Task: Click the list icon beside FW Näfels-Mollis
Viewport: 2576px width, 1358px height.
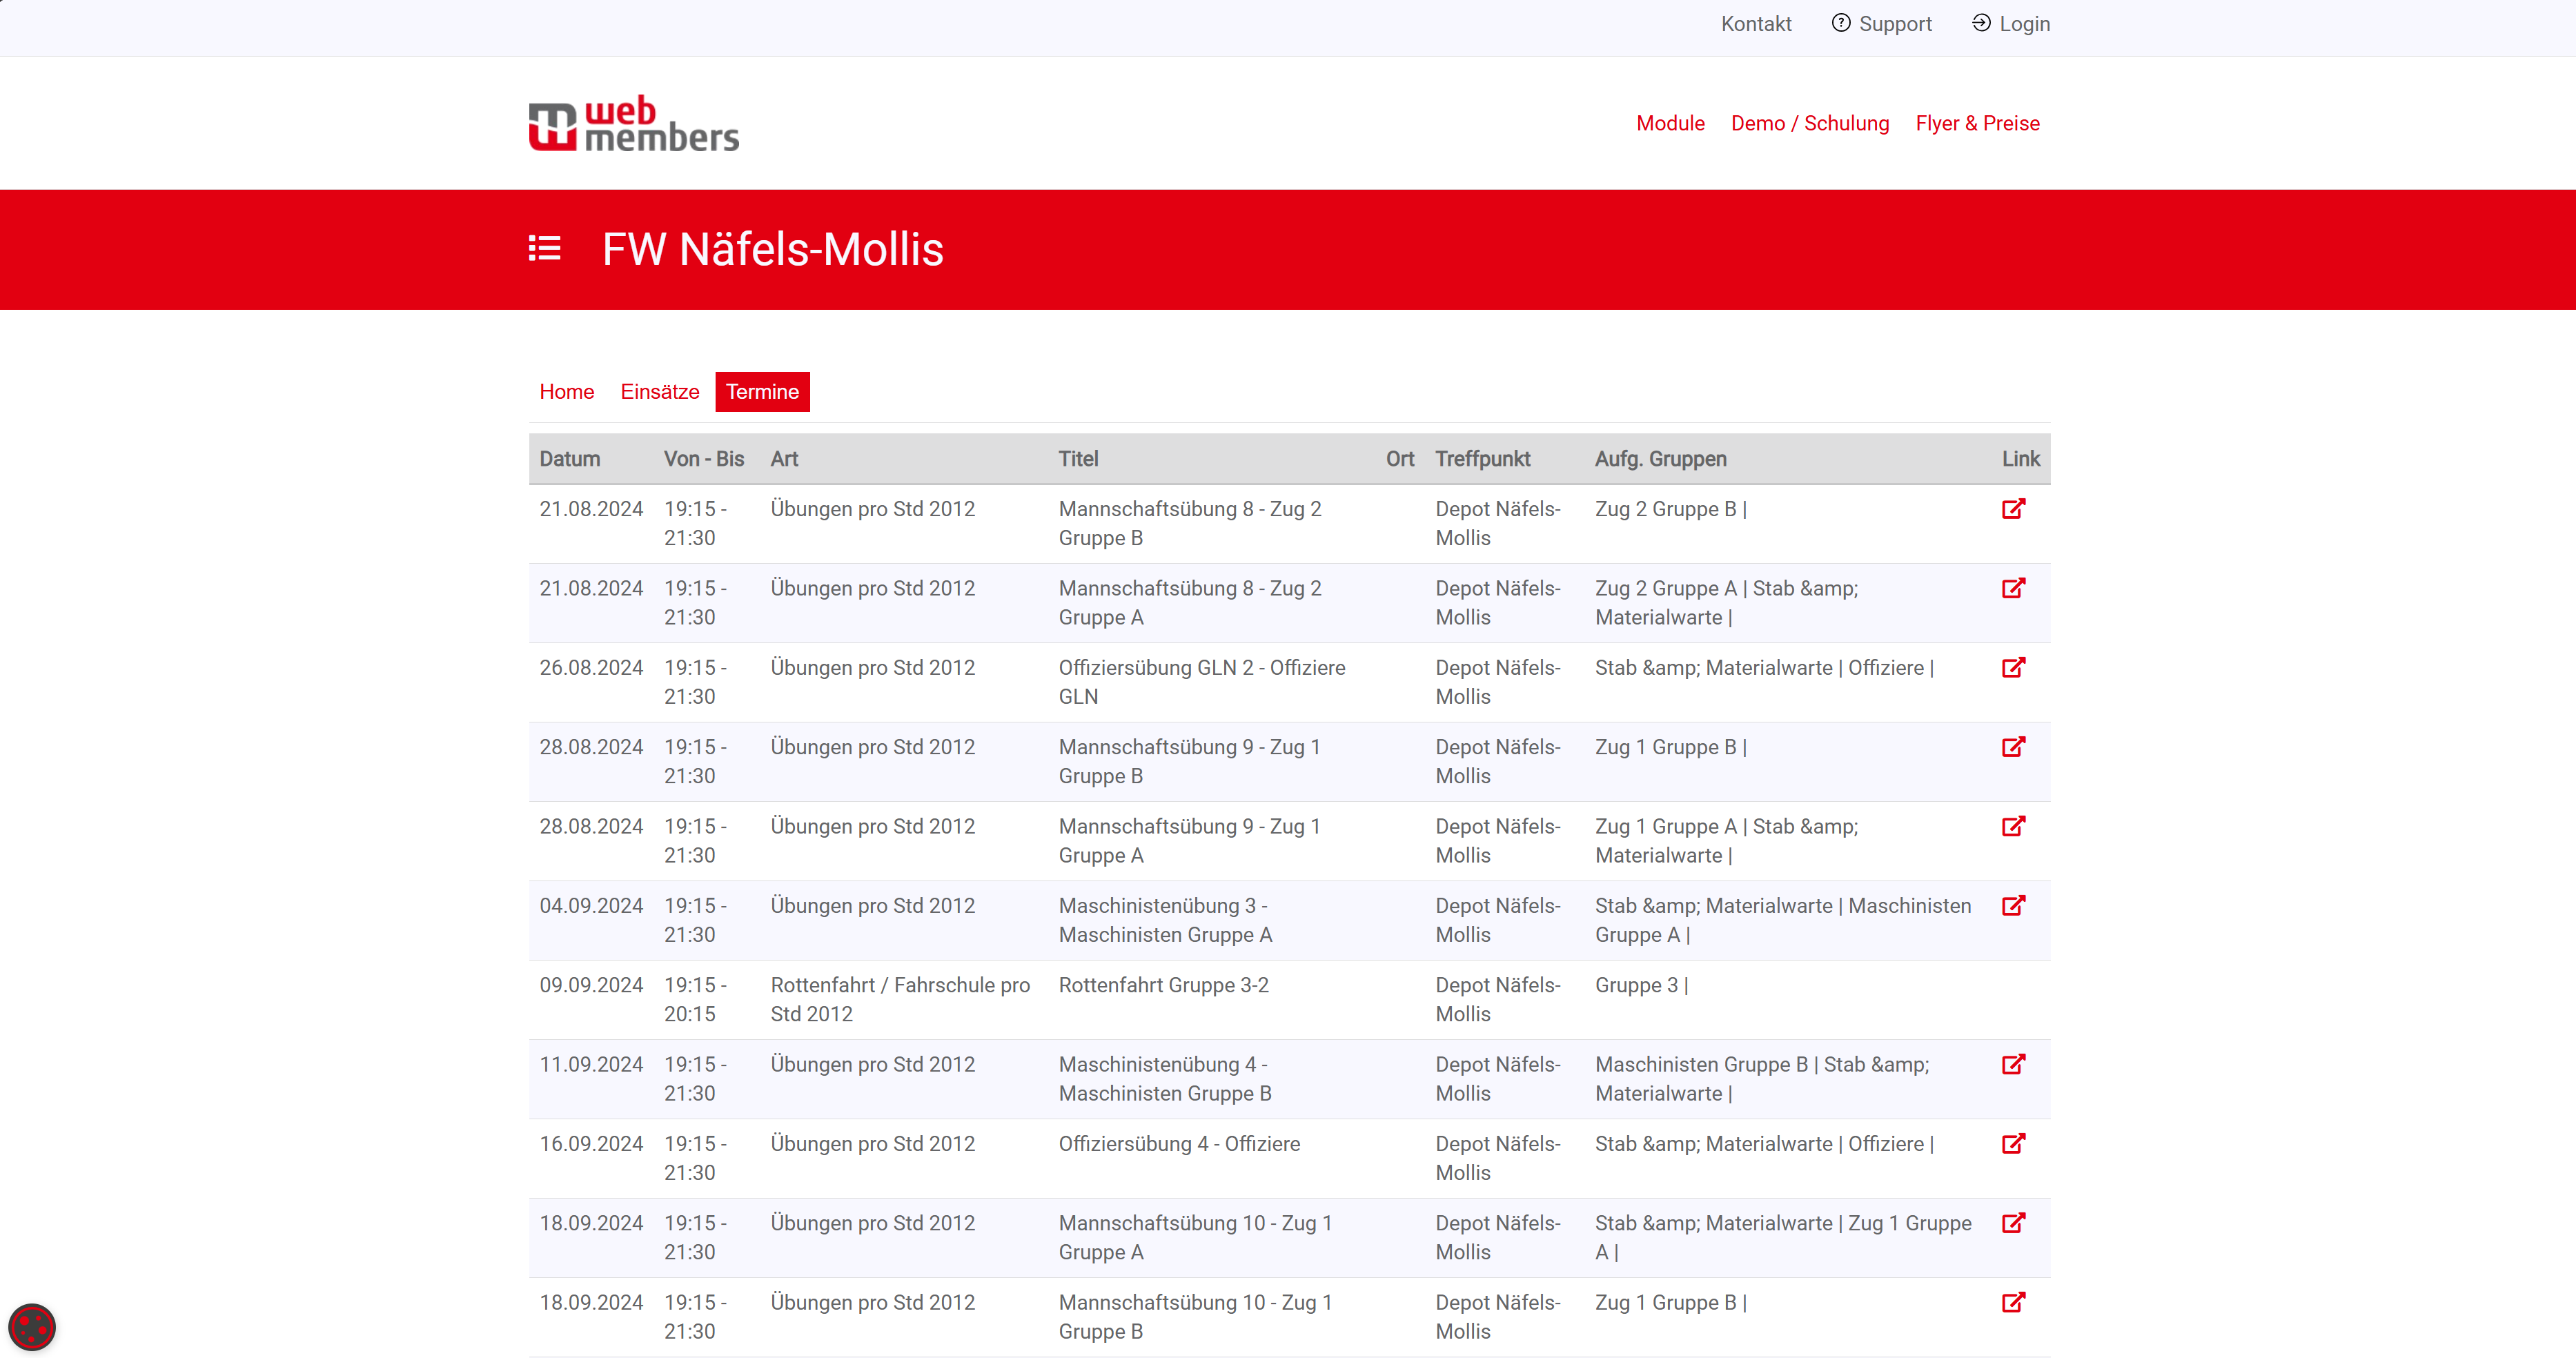Action: 544,248
